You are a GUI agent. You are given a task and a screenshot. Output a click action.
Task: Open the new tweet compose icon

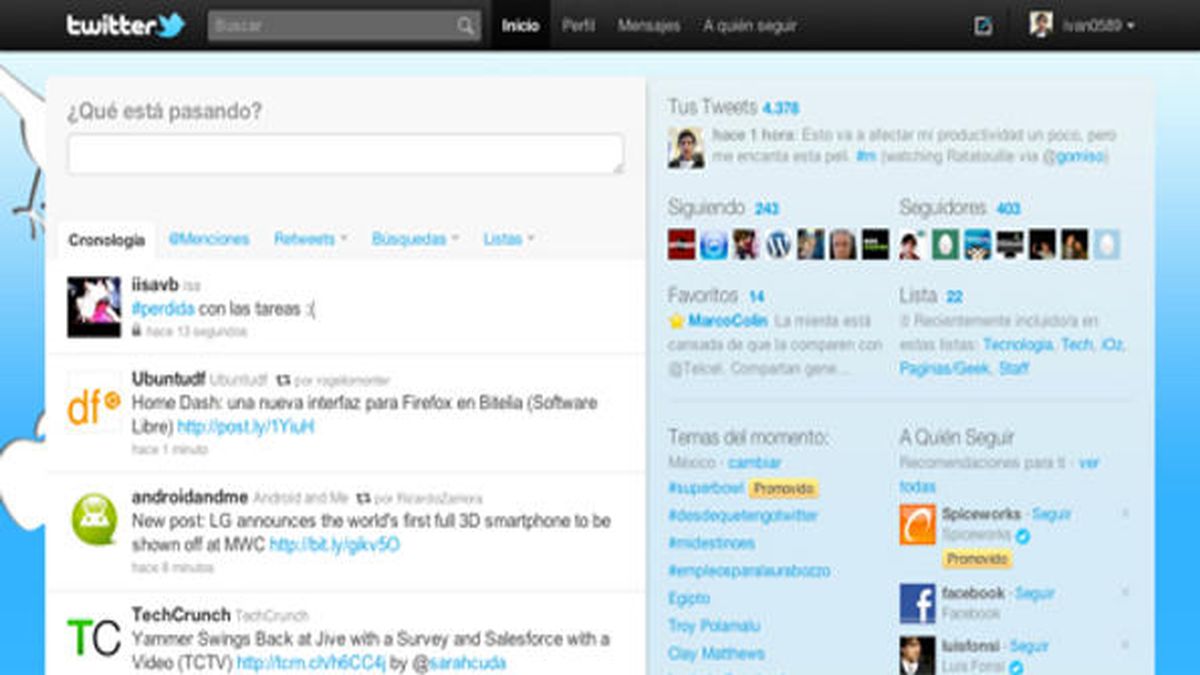[x=983, y=24]
